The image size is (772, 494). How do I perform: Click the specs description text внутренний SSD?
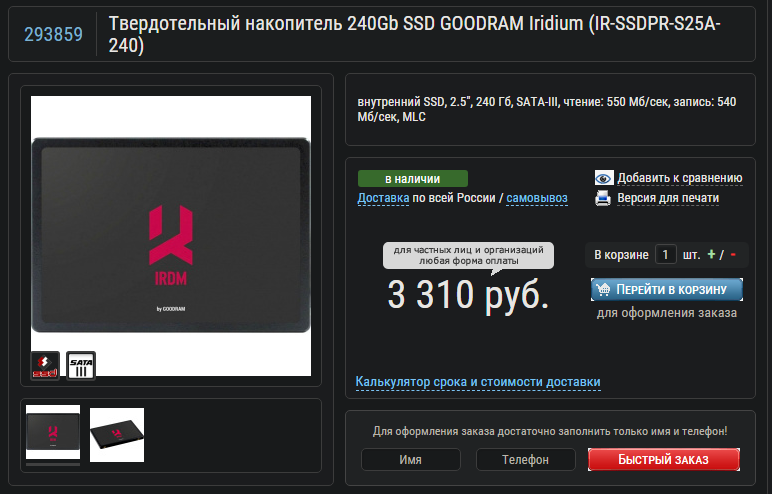click(547, 109)
